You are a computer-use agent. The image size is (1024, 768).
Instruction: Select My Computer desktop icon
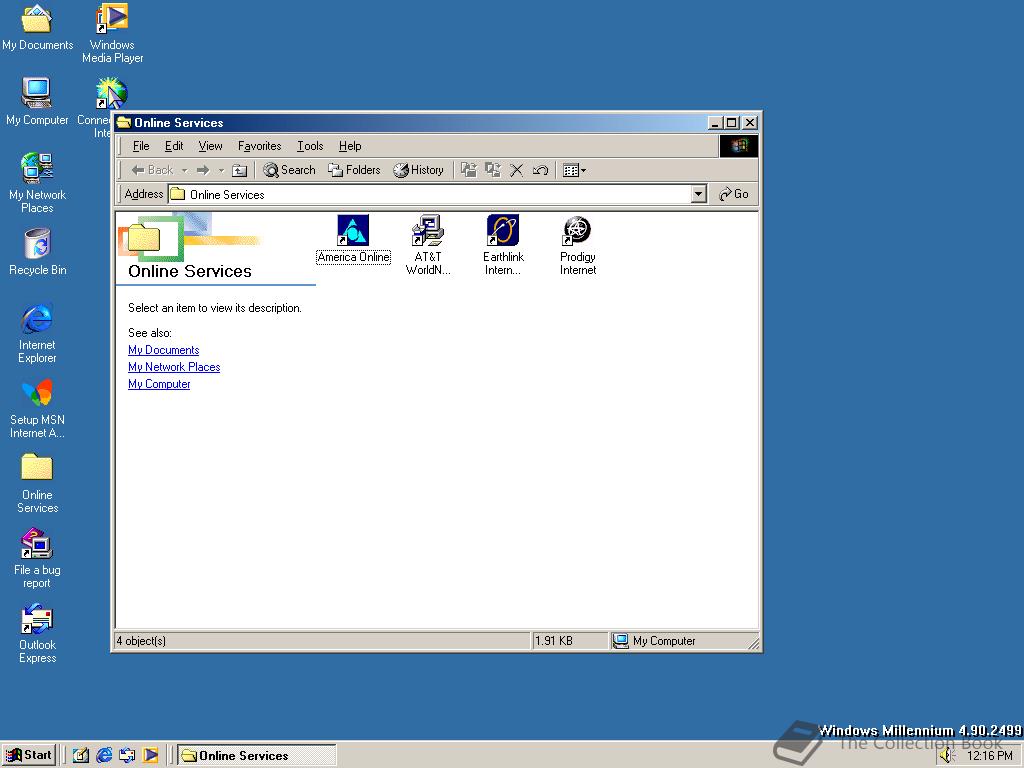point(37,103)
